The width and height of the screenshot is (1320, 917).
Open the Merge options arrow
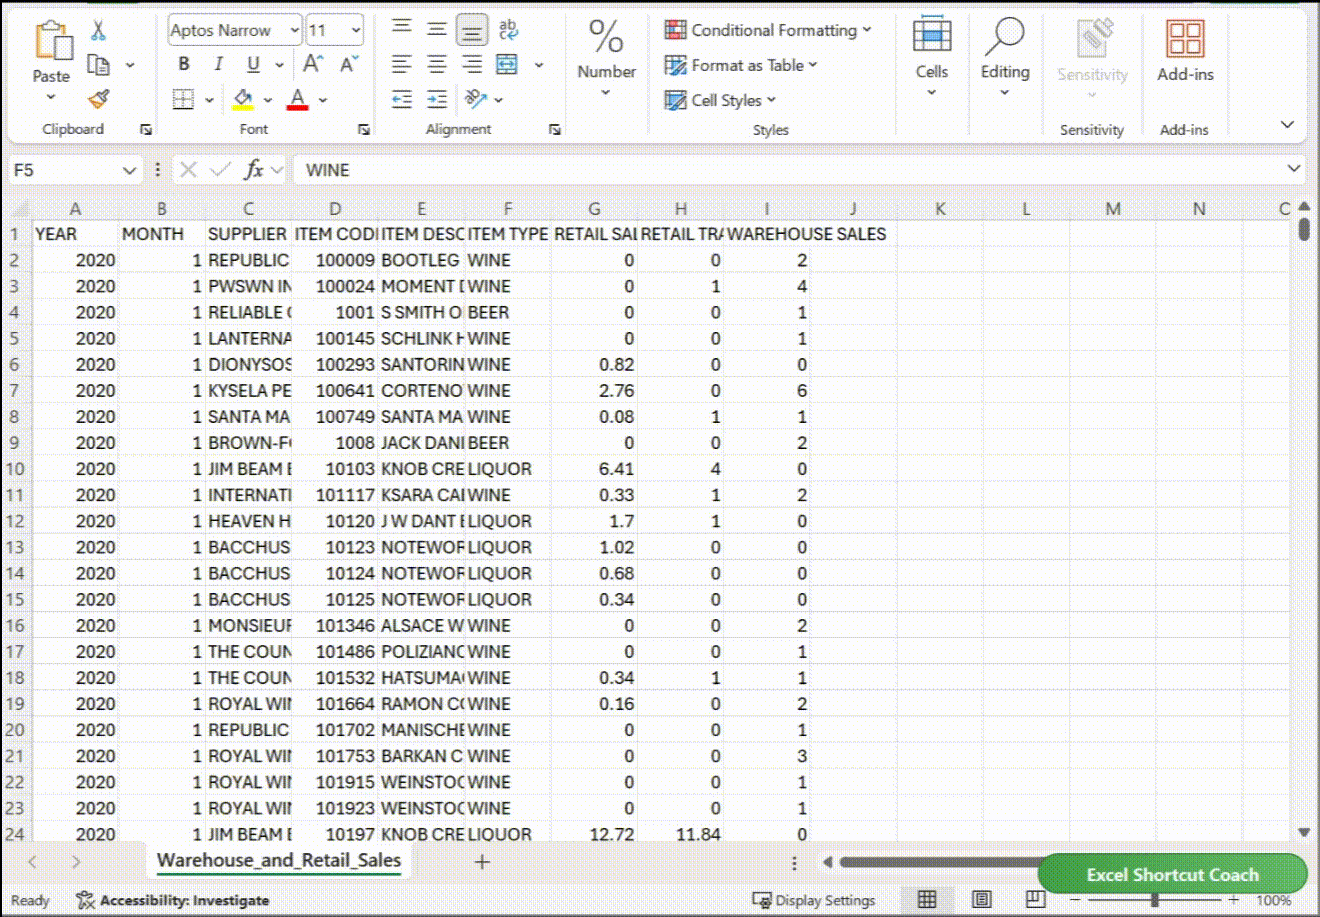[x=539, y=65]
